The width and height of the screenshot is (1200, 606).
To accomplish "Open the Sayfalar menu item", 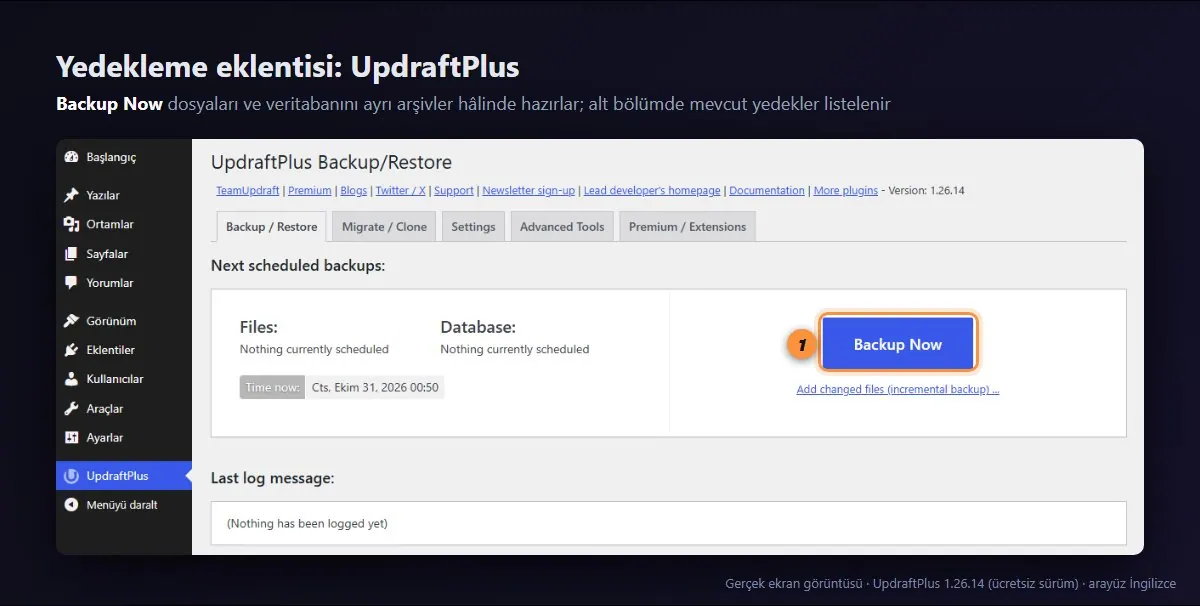I will tap(124, 254).
